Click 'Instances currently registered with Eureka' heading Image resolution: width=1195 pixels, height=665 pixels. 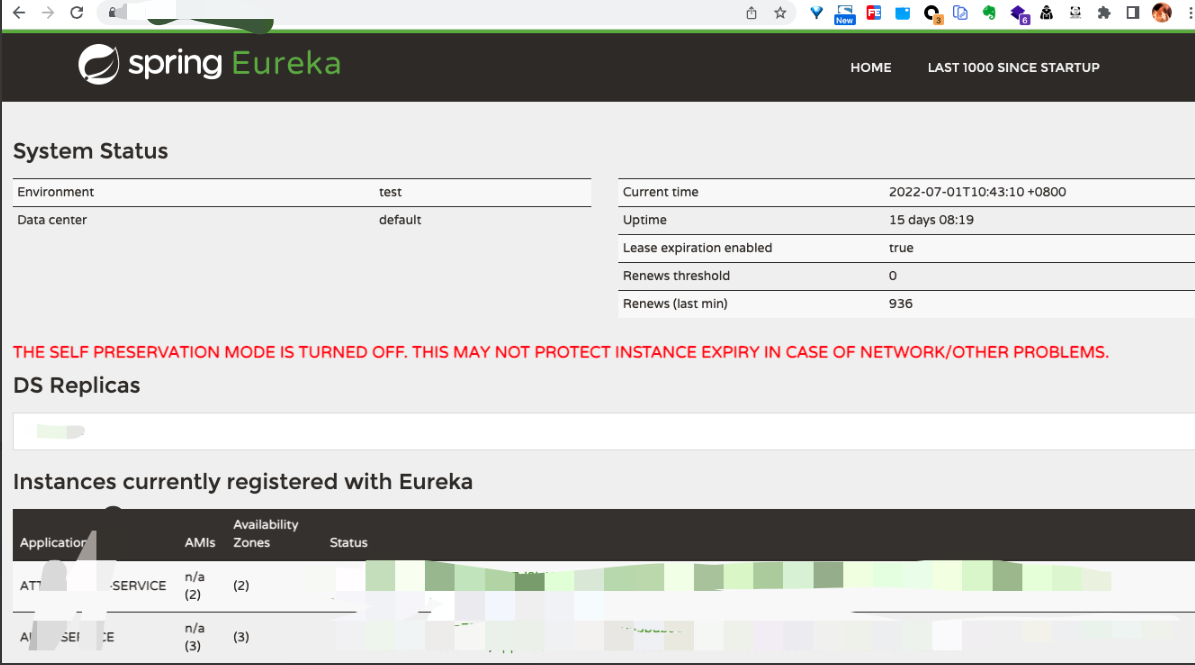coord(242,481)
